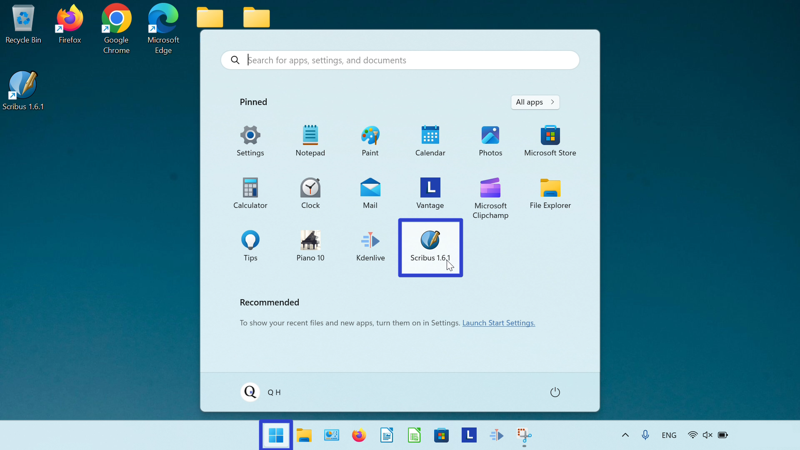This screenshot has width=800, height=450.
Task: Open the Mail app
Action: (x=370, y=193)
